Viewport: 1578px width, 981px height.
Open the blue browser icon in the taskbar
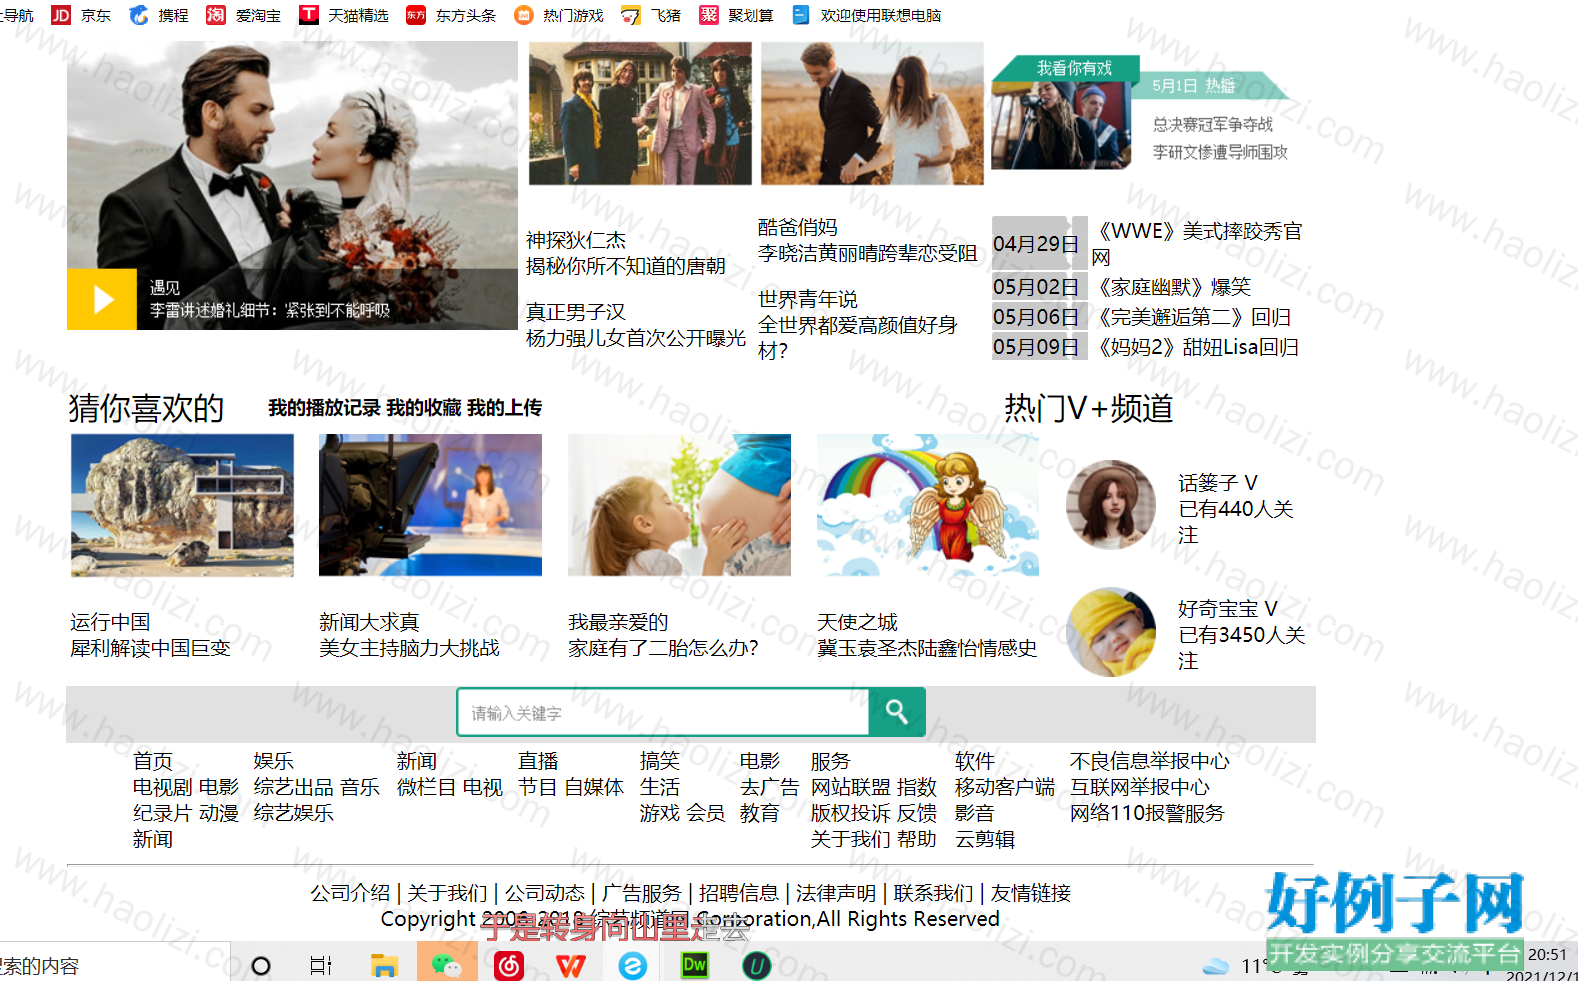pyautogui.click(x=633, y=966)
